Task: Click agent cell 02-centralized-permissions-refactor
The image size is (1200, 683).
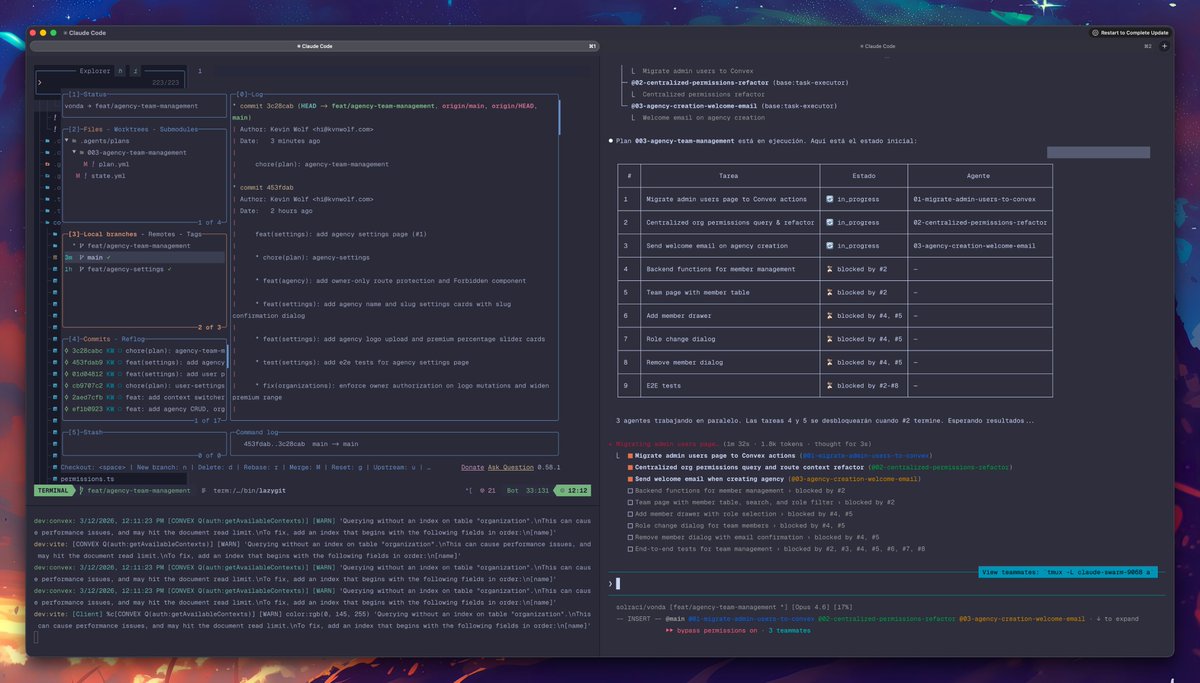Action: 980,222
